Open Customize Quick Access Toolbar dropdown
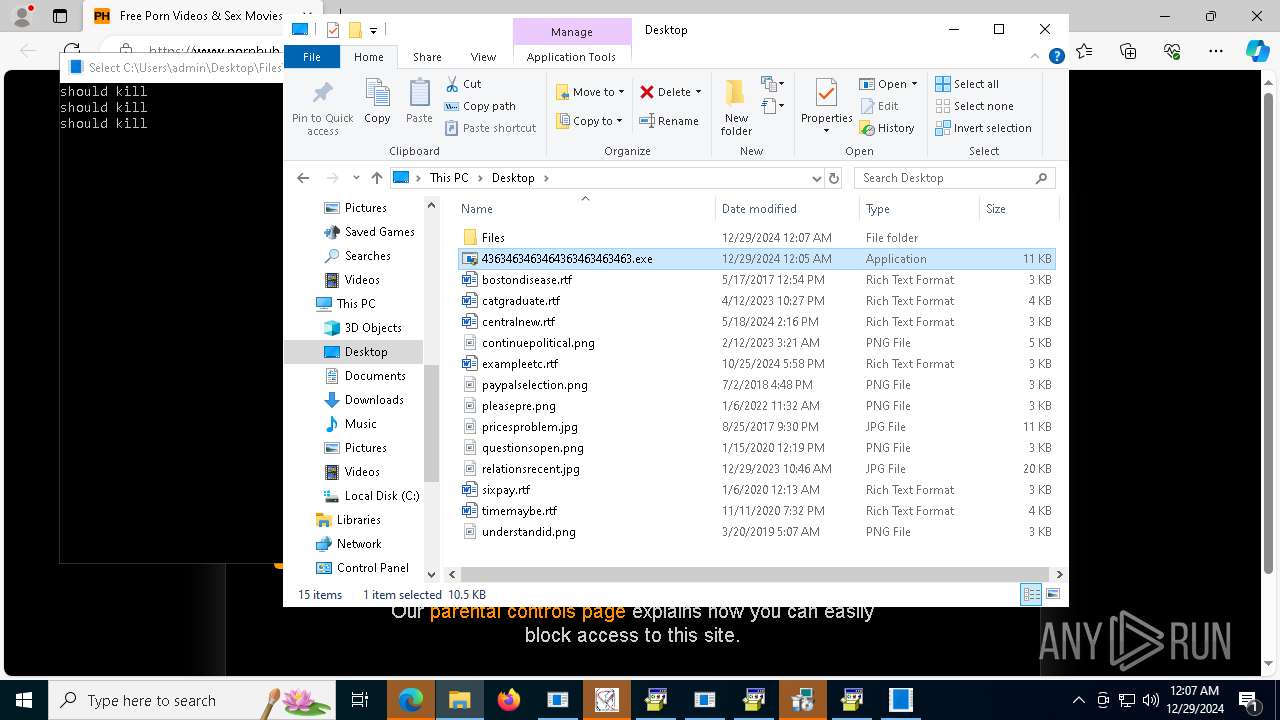This screenshot has height=720, width=1280. point(374,30)
